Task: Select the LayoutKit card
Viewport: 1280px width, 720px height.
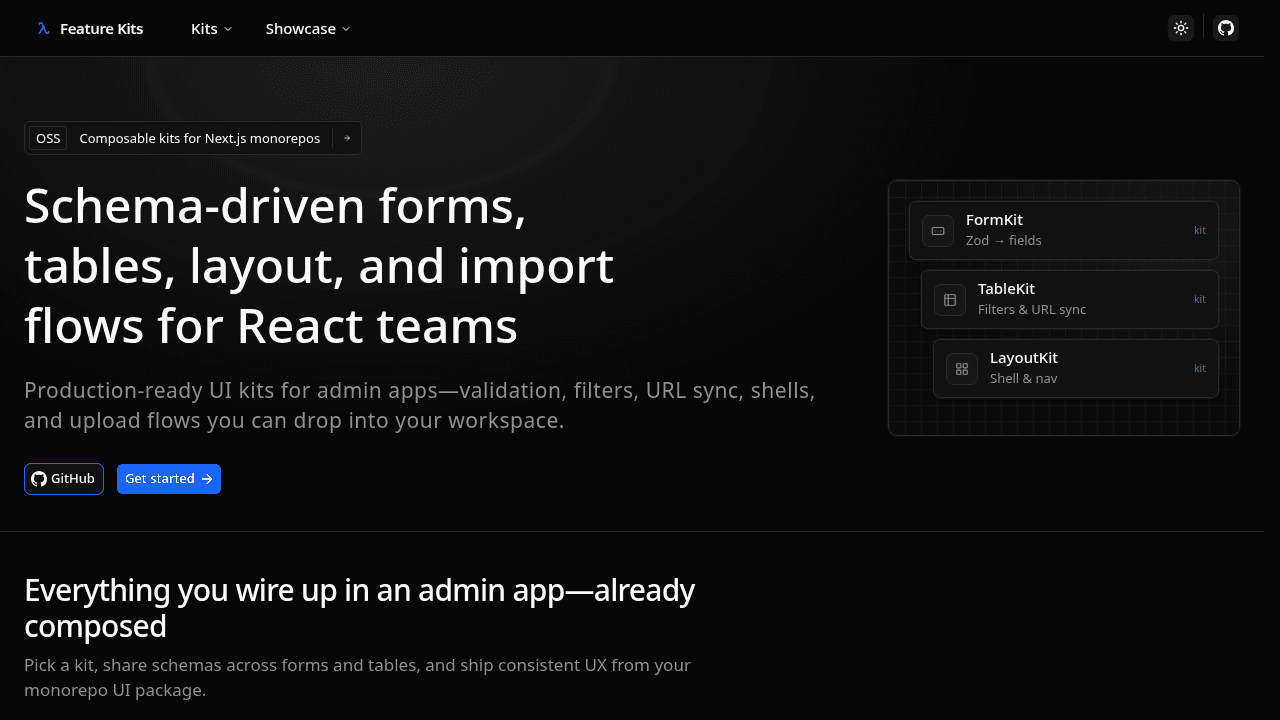Action: (1076, 368)
